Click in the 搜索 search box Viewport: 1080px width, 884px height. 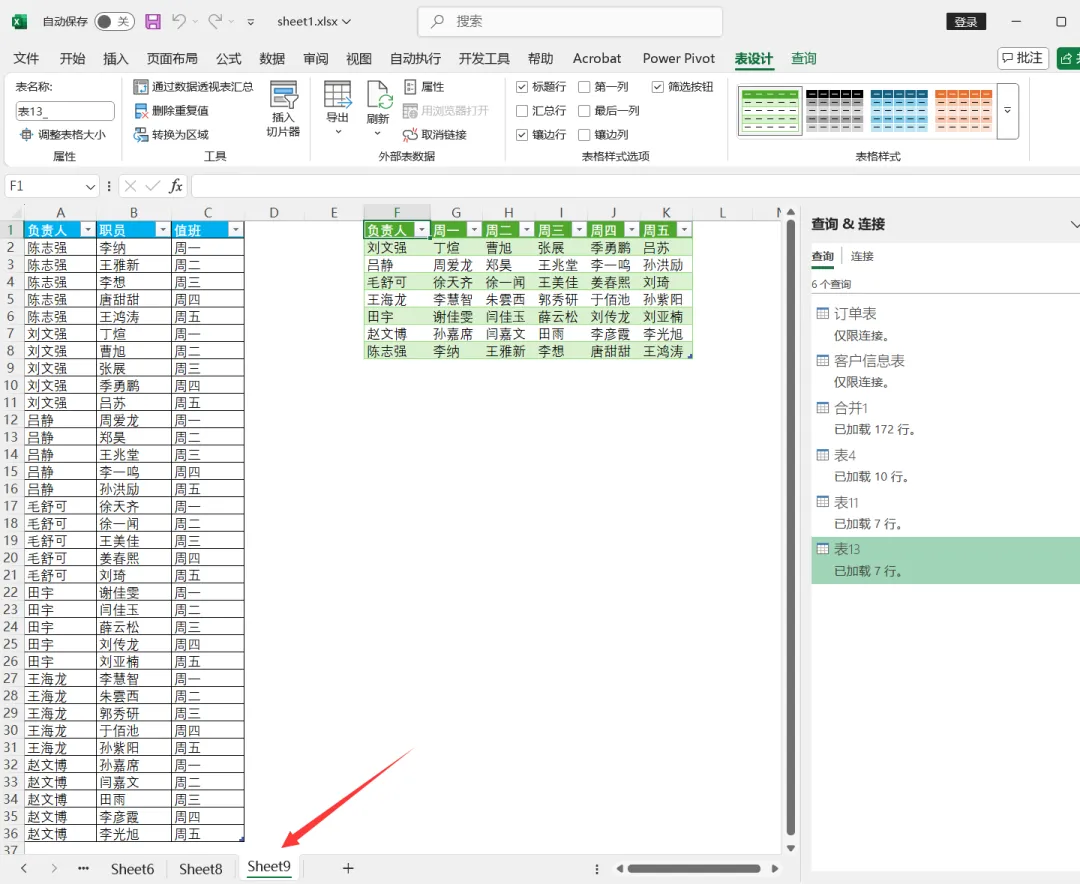tap(570, 21)
